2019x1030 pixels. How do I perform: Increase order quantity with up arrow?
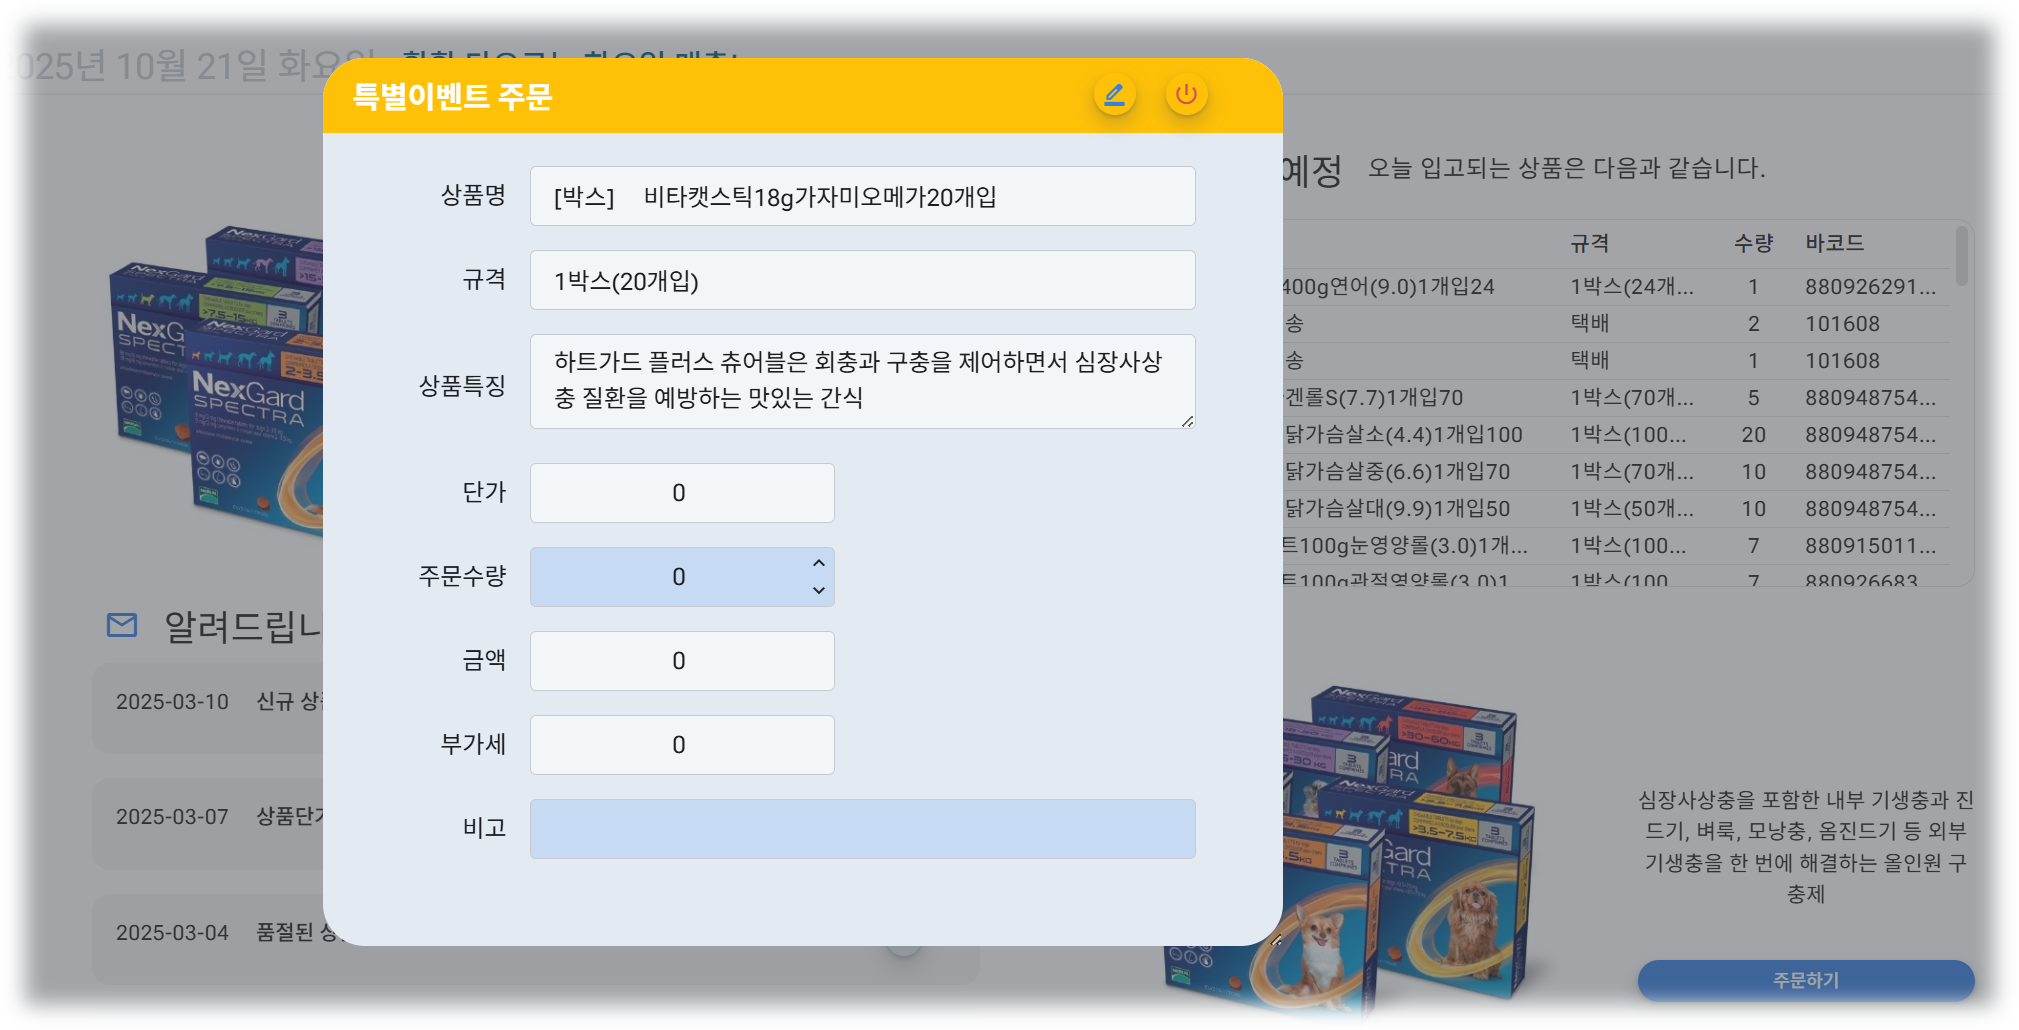coord(819,563)
